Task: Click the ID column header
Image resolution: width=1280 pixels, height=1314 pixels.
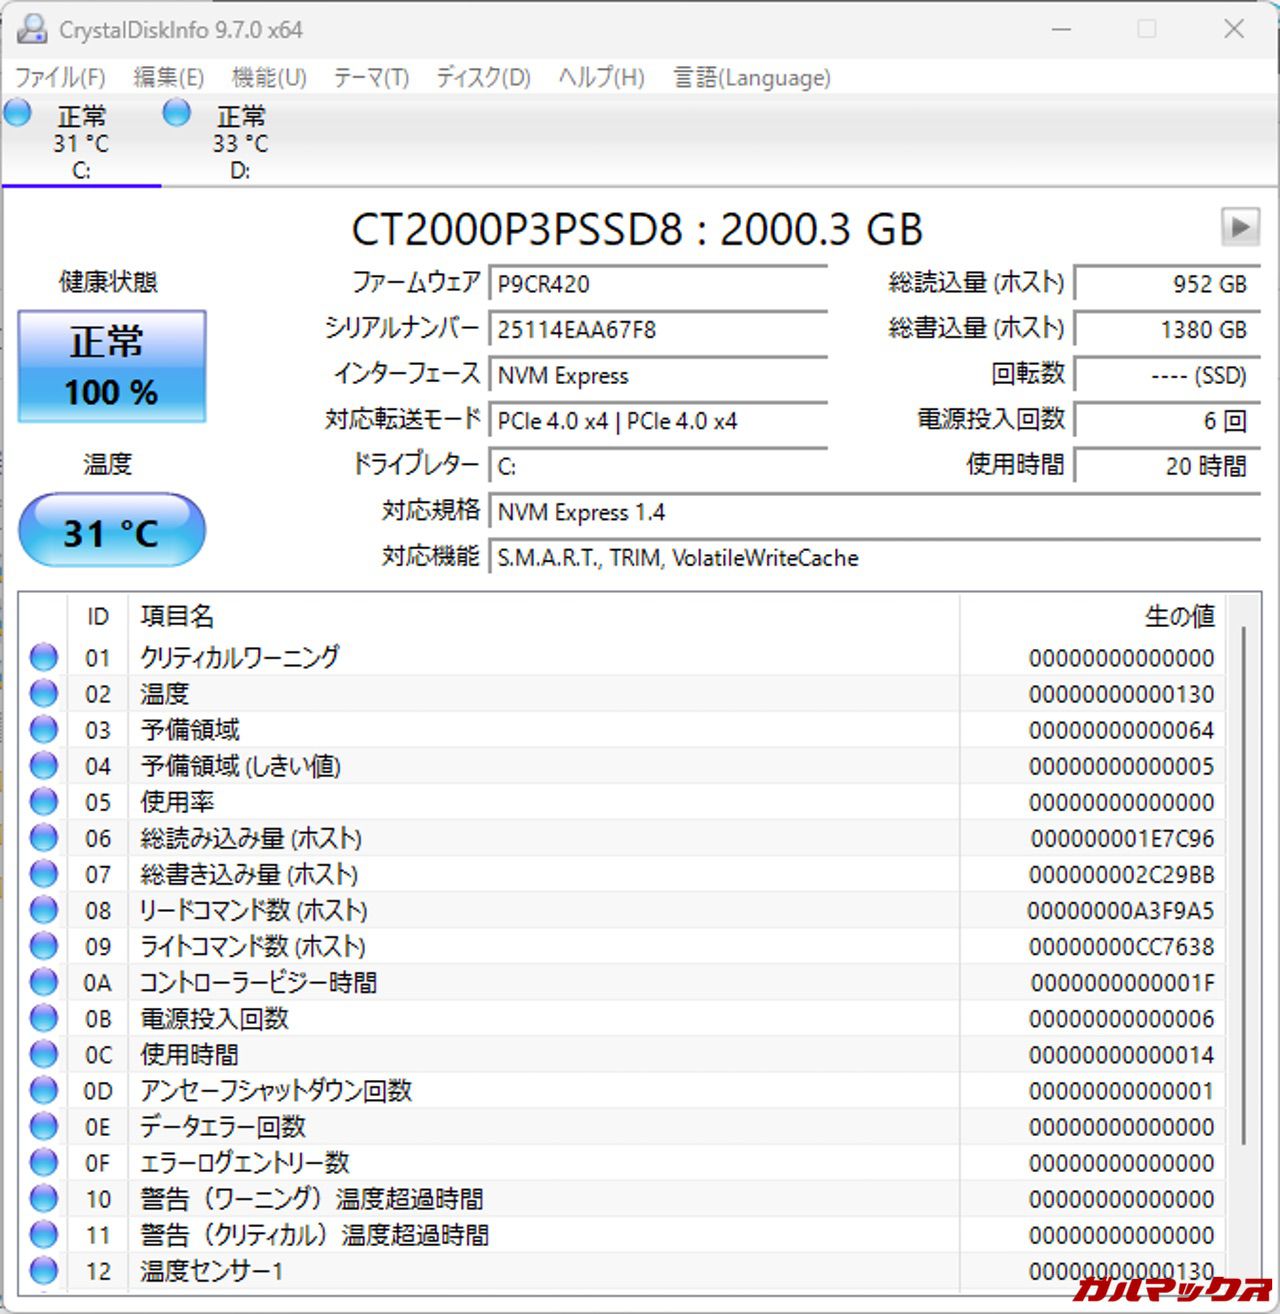Action: click(x=97, y=616)
